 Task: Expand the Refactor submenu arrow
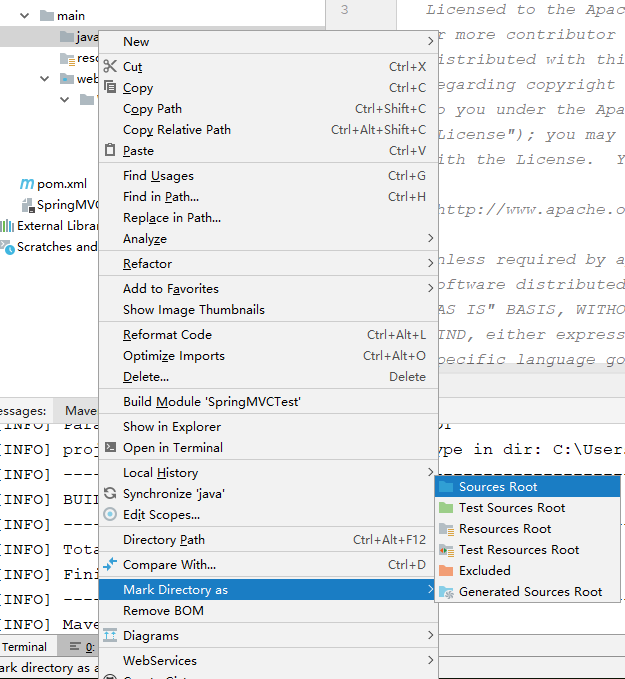coord(430,263)
